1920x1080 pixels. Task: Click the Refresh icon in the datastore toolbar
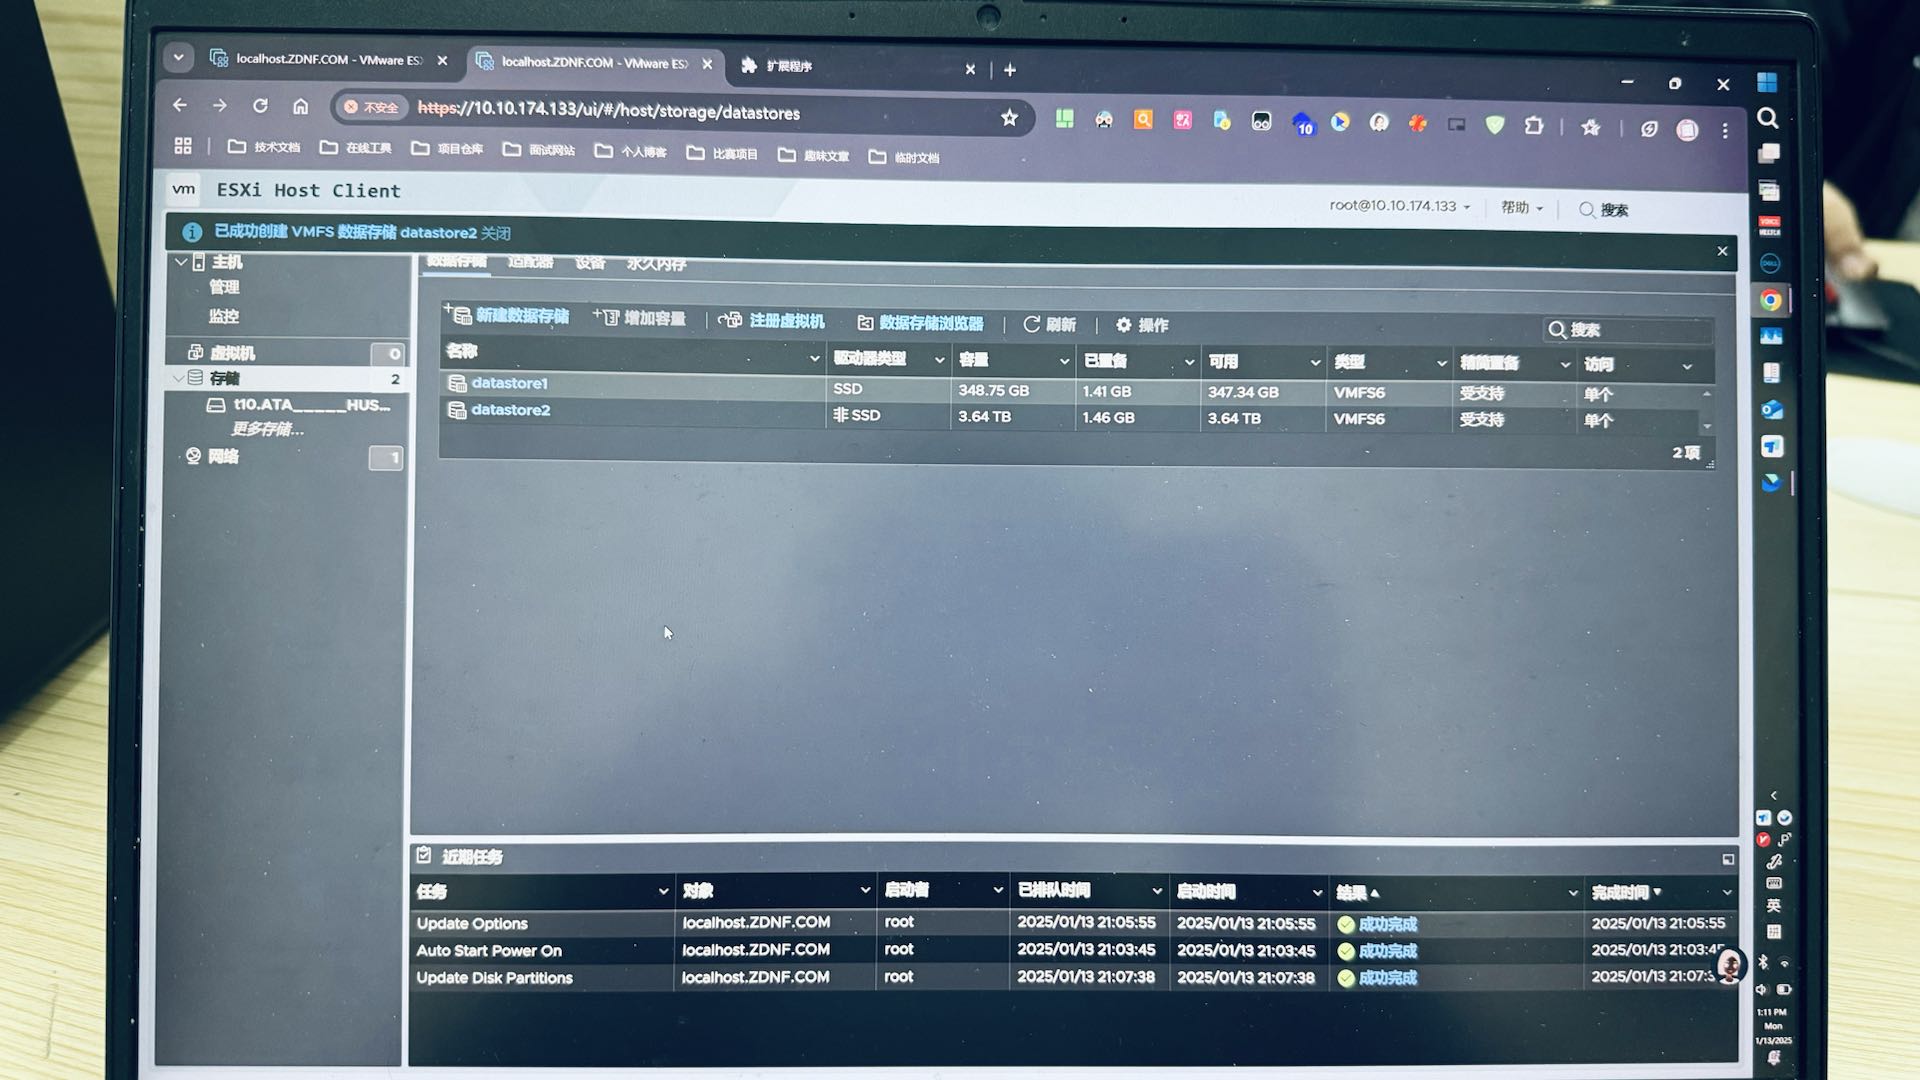1032,324
